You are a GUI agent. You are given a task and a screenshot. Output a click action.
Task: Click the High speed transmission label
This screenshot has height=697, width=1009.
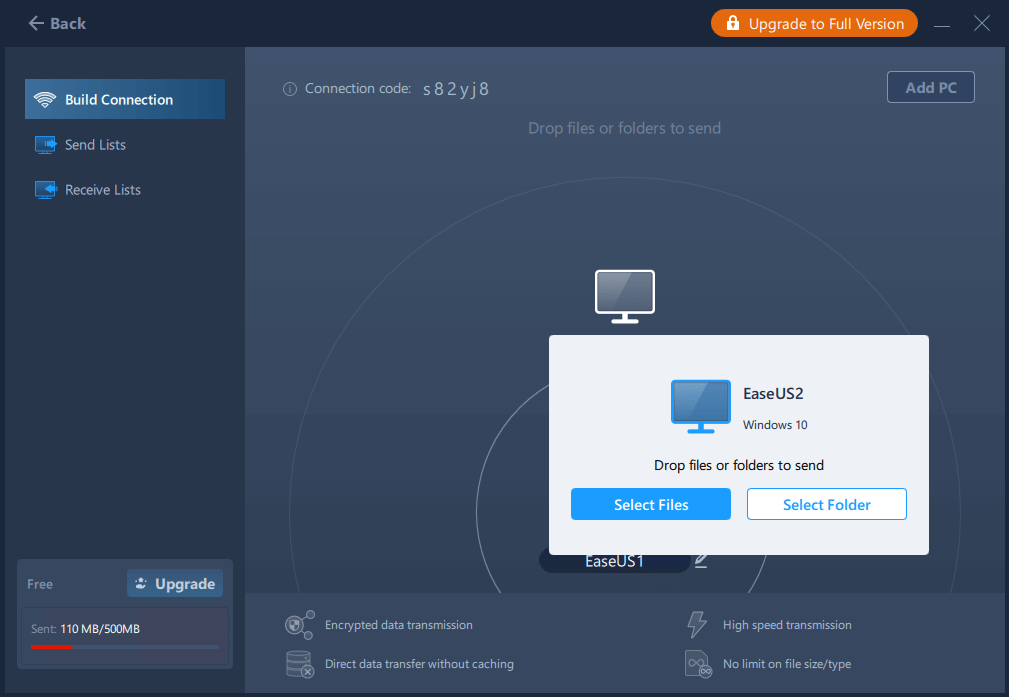[787, 625]
